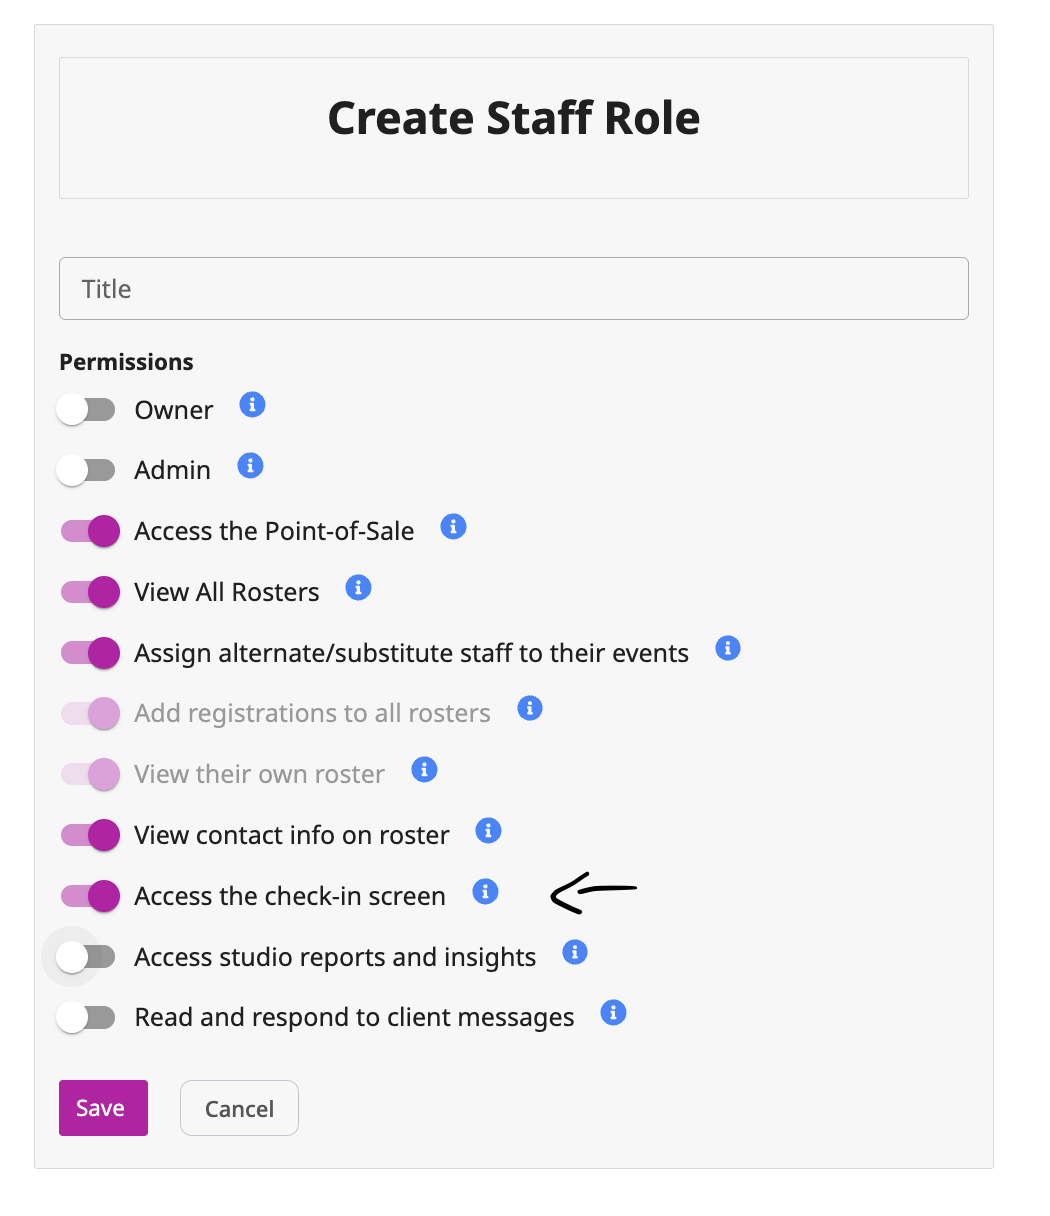Turn on the Admin toggle
The height and width of the screenshot is (1216, 1050).
coord(87,470)
